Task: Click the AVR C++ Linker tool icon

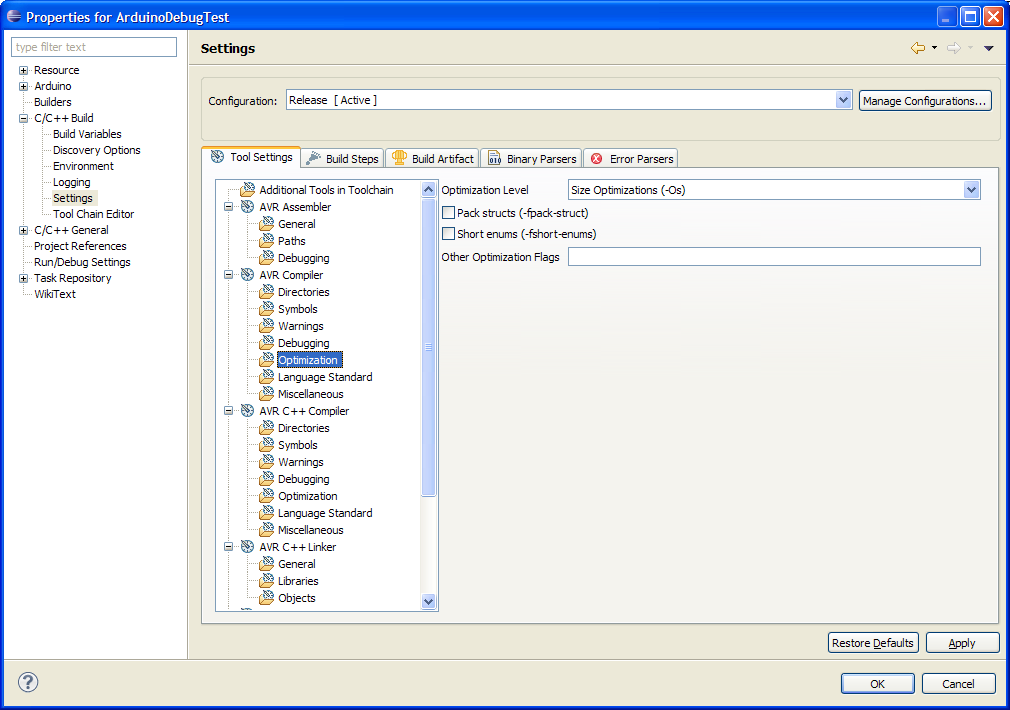Action: click(x=247, y=547)
